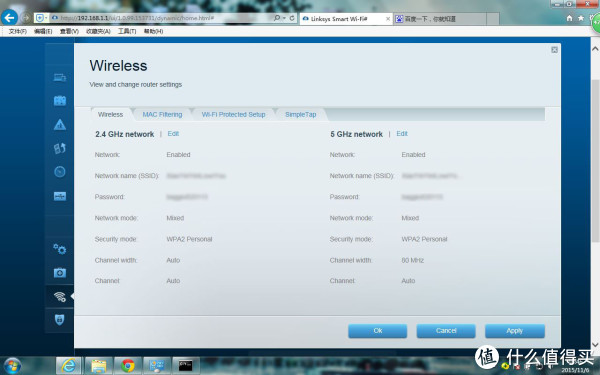600x375 pixels.
Task: Open the SimpleTap tab
Action: pos(300,114)
